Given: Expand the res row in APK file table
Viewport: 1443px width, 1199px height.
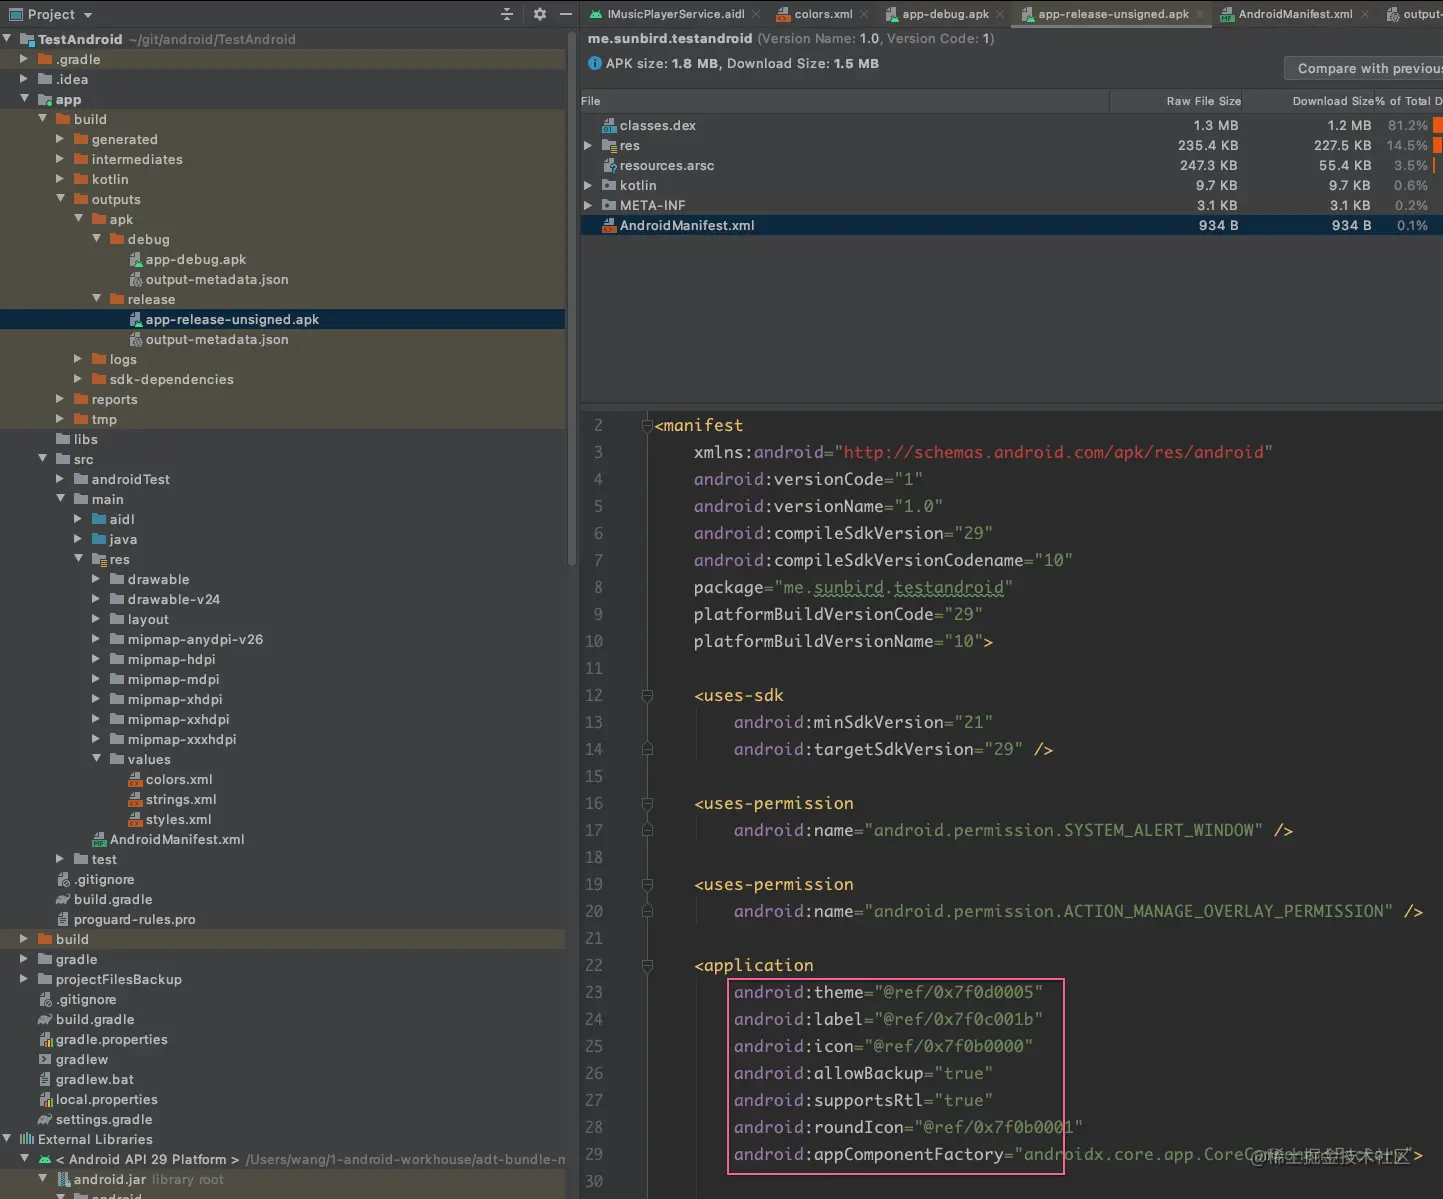Looking at the screenshot, I should tap(589, 145).
